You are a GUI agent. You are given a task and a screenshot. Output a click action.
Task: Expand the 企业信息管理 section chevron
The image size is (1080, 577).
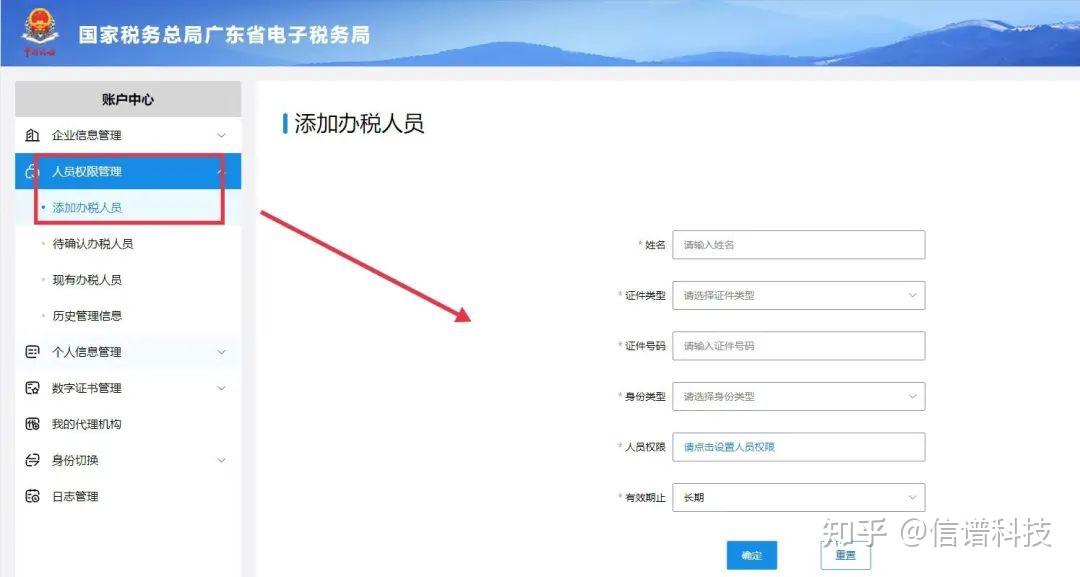click(x=224, y=135)
